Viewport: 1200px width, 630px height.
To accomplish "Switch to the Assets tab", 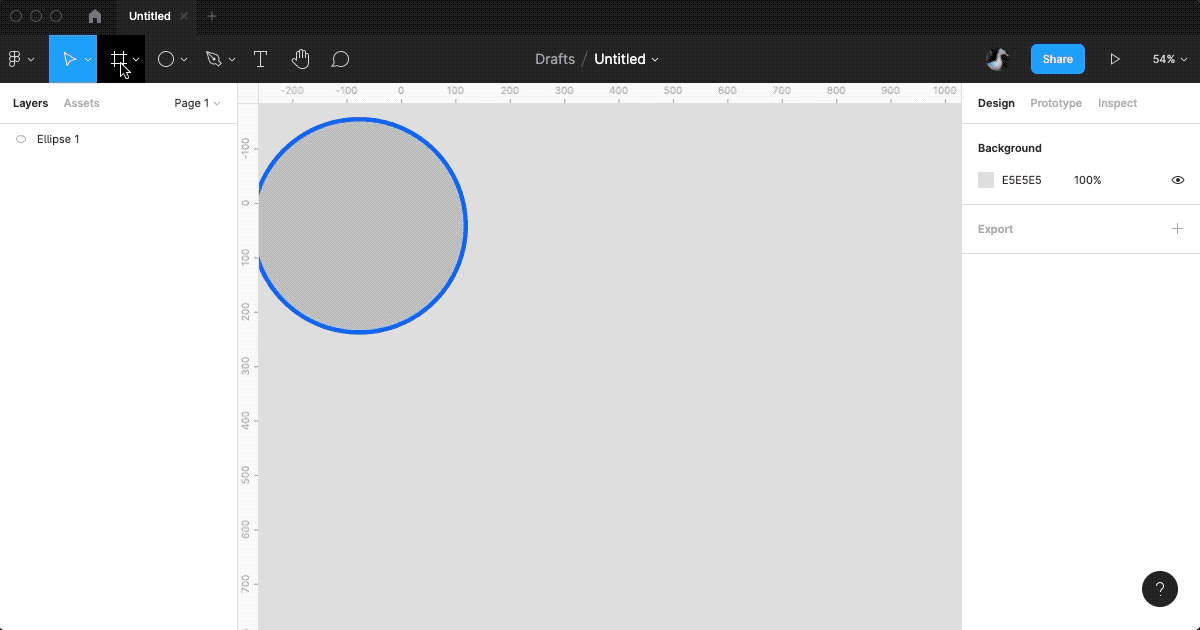I will tap(81, 103).
